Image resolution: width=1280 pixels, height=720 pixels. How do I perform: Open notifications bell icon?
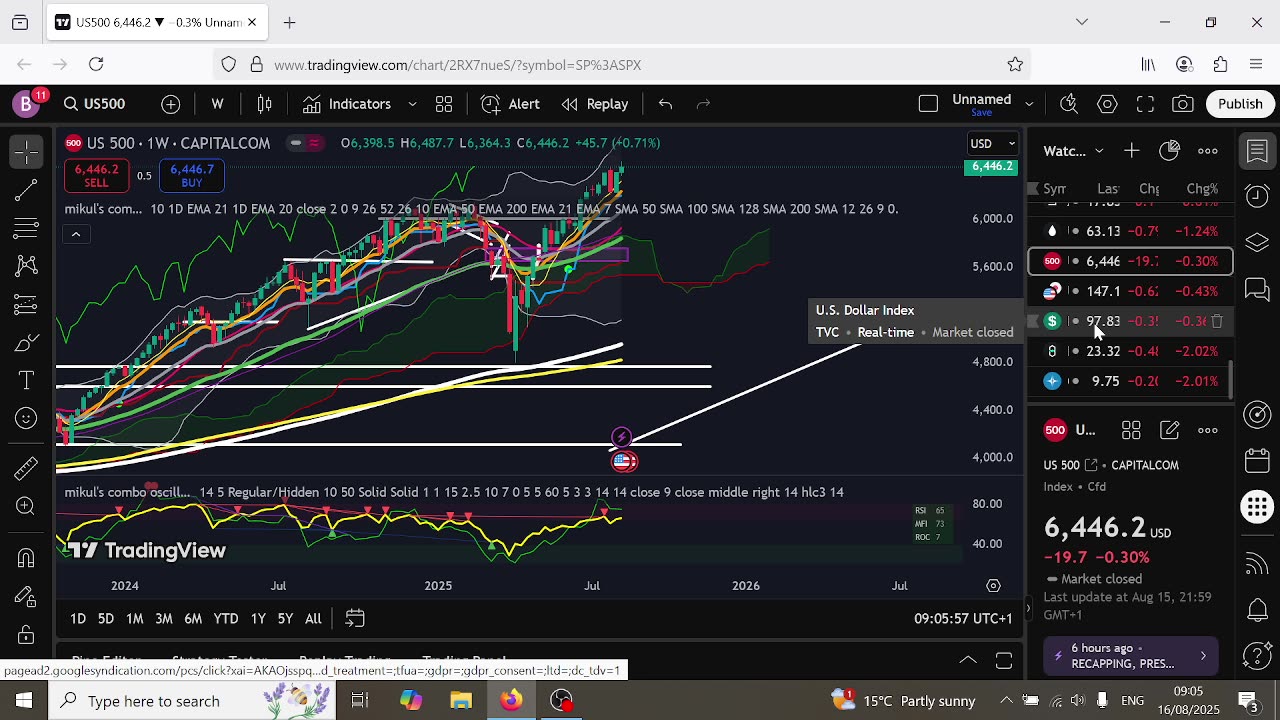[x=1257, y=609]
